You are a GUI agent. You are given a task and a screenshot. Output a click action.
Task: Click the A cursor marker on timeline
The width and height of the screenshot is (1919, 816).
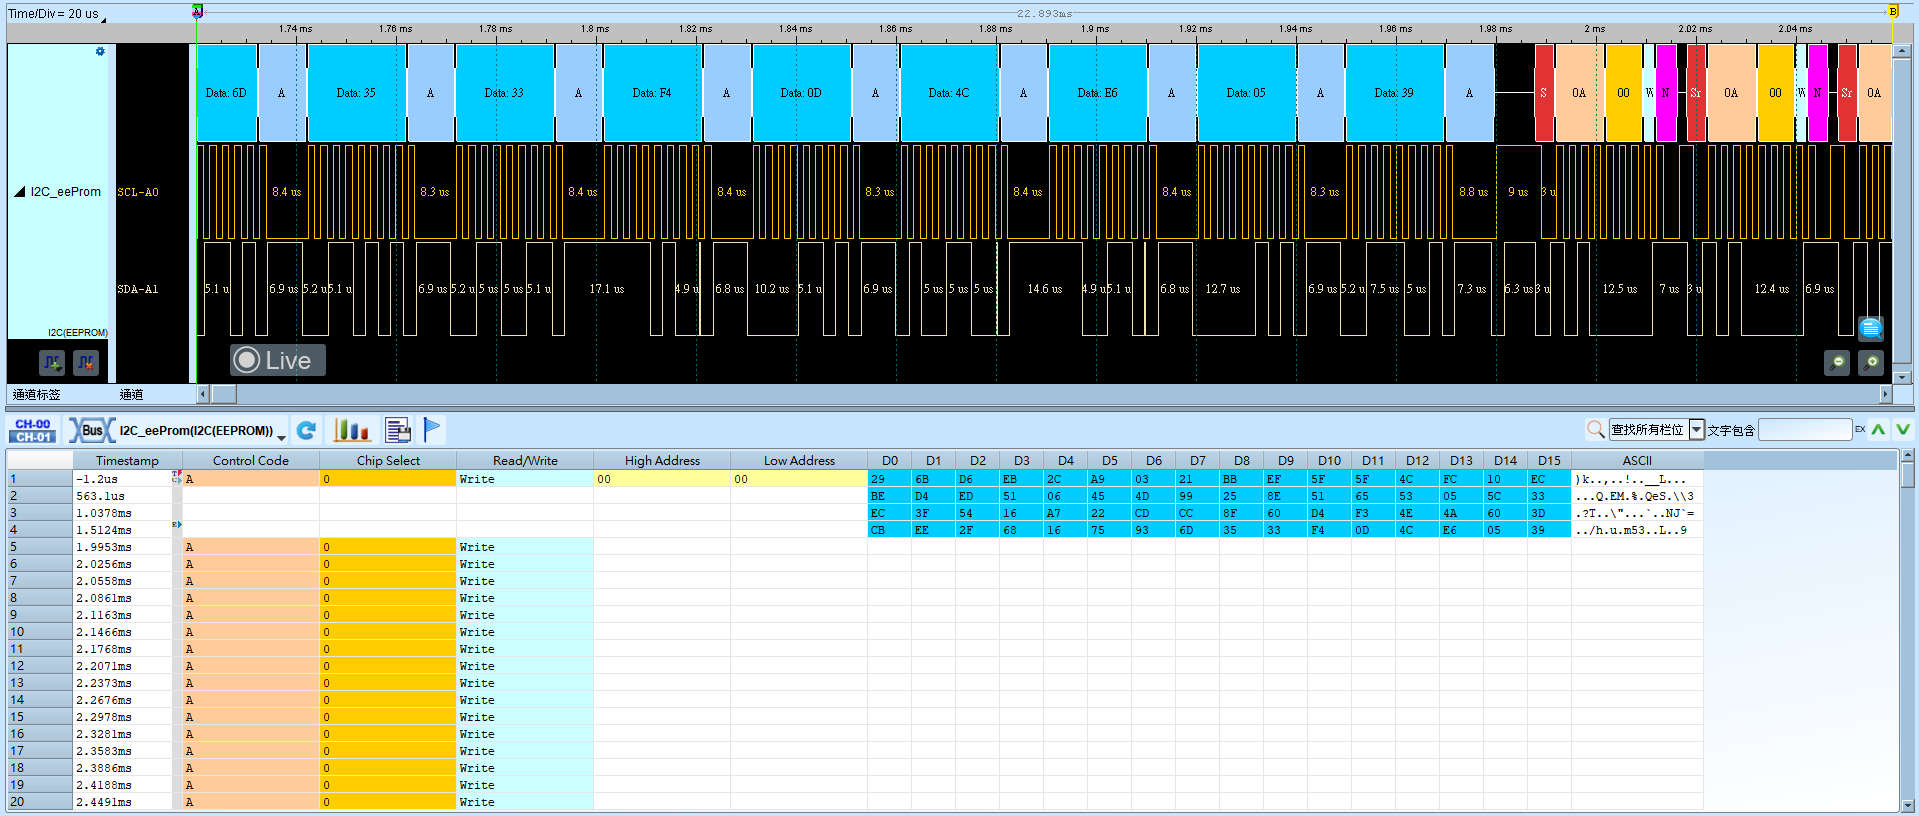(x=198, y=11)
